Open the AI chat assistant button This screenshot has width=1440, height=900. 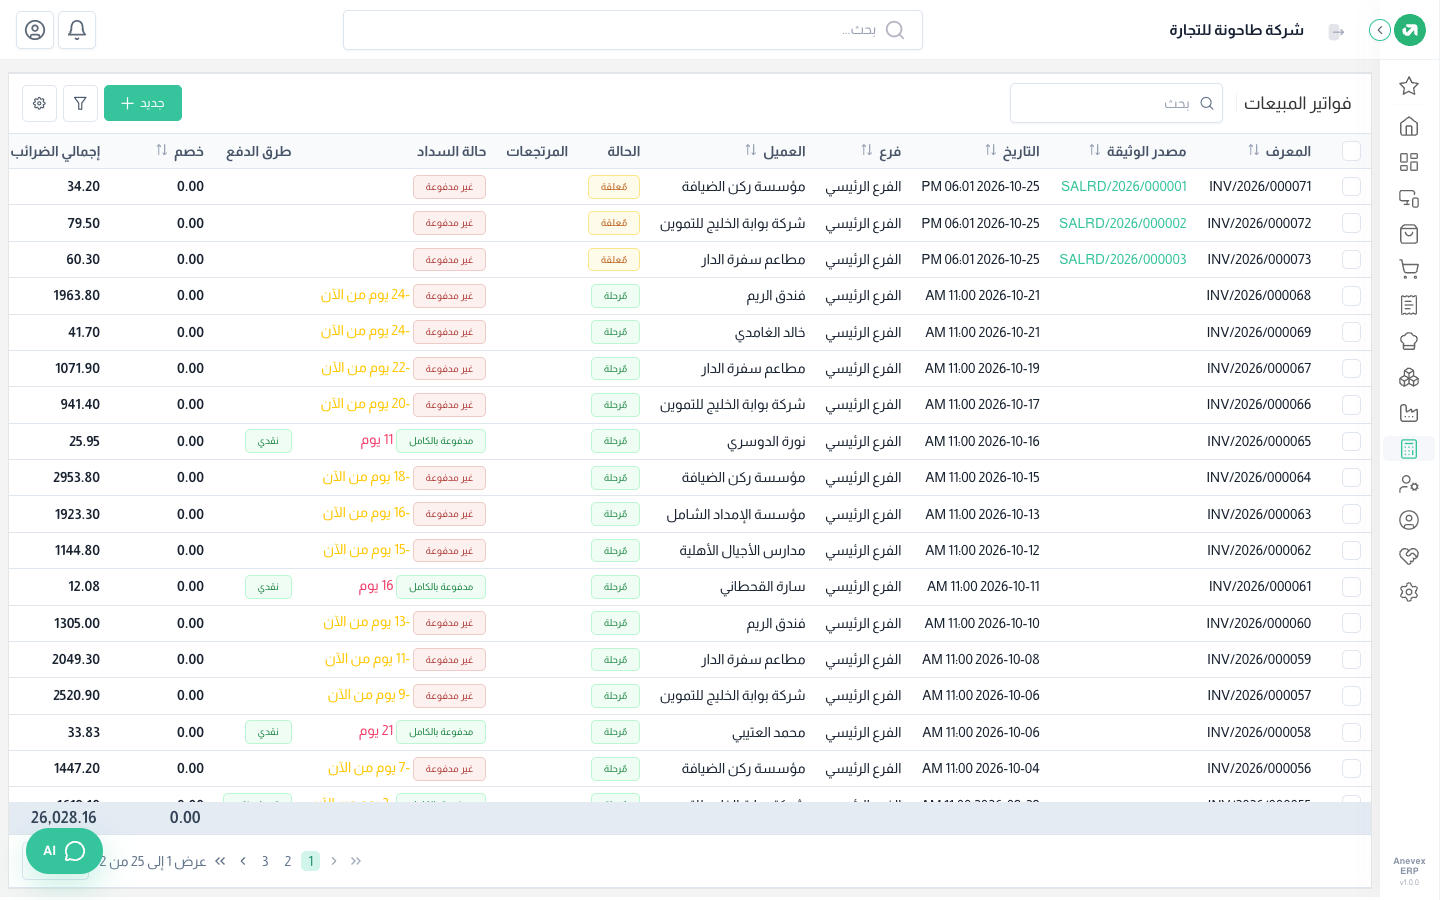[x=64, y=851]
